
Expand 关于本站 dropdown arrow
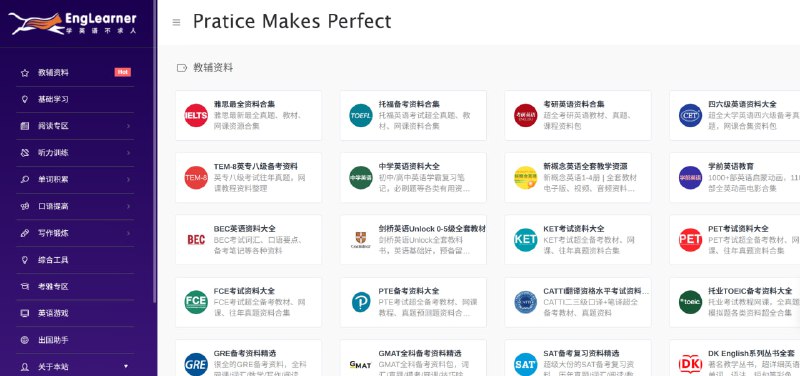[x=126, y=366]
